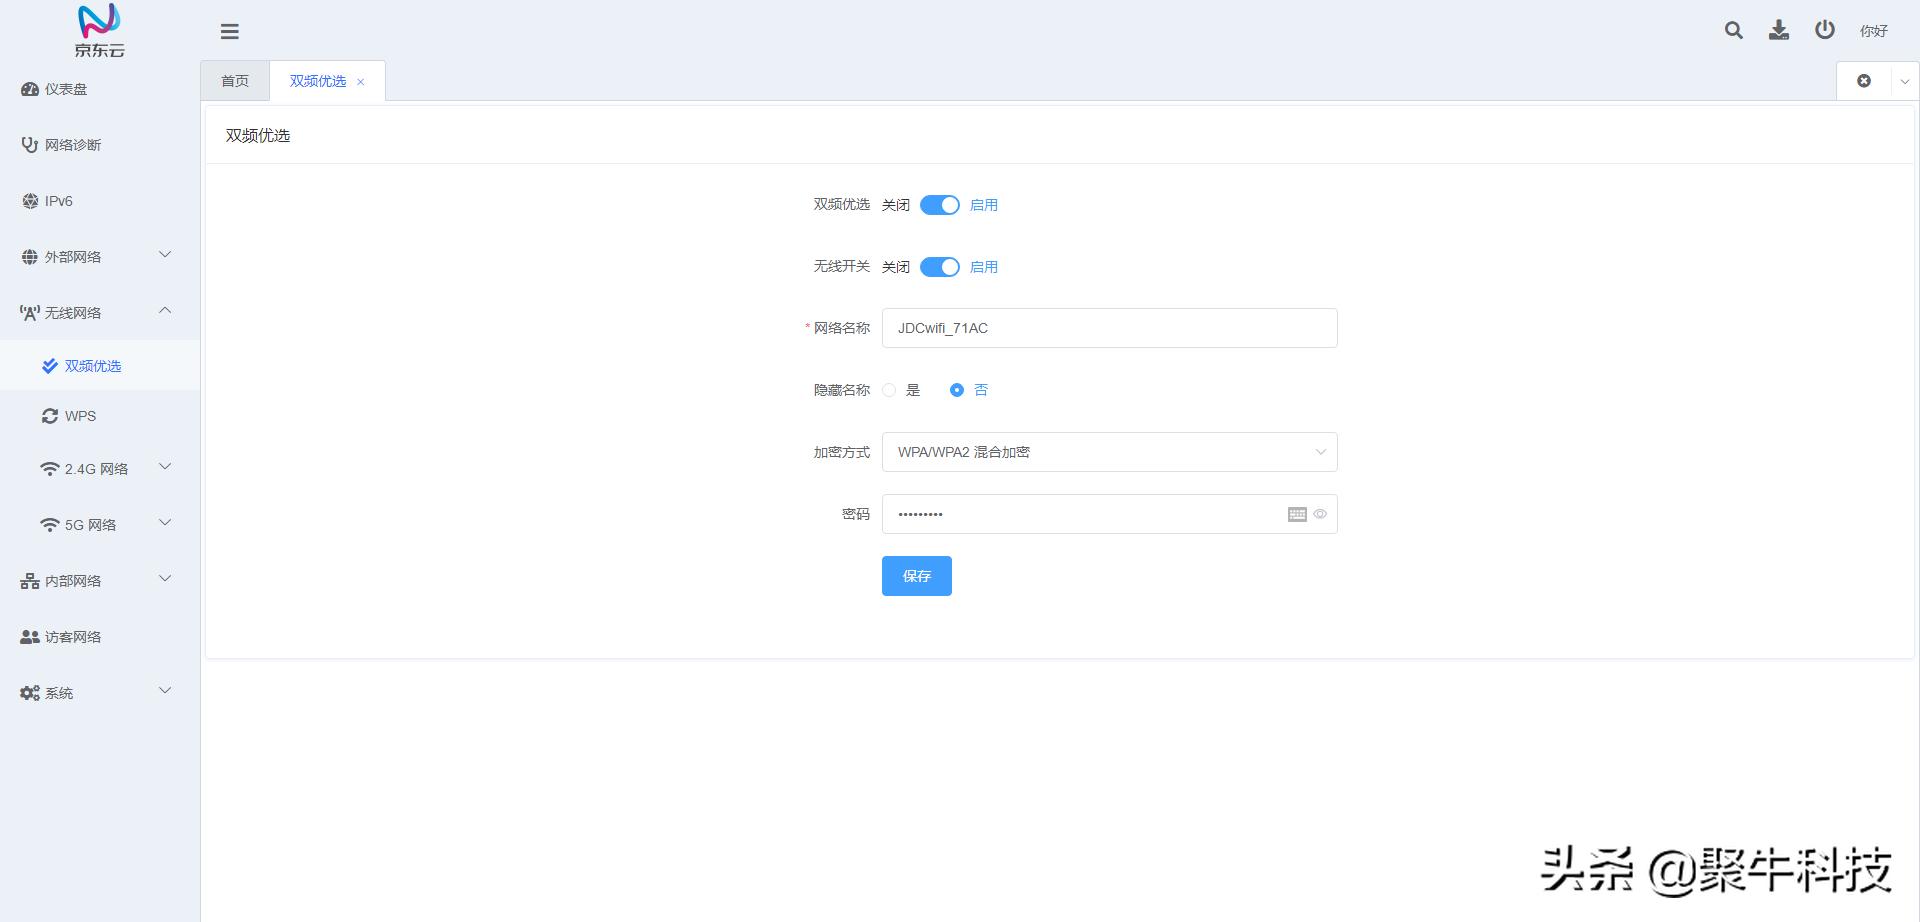Image resolution: width=1920 pixels, height=922 pixels.
Task: Click the WPS refresh icon
Action: pyautogui.click(x=49, y=416)
